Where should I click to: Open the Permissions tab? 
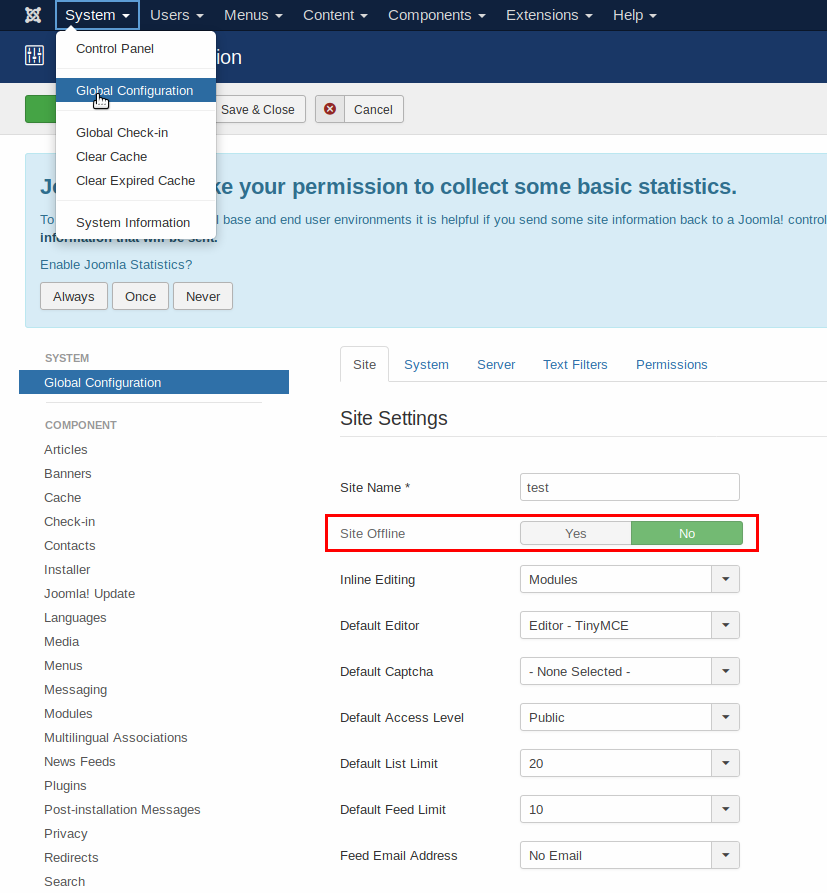point(671,365)
